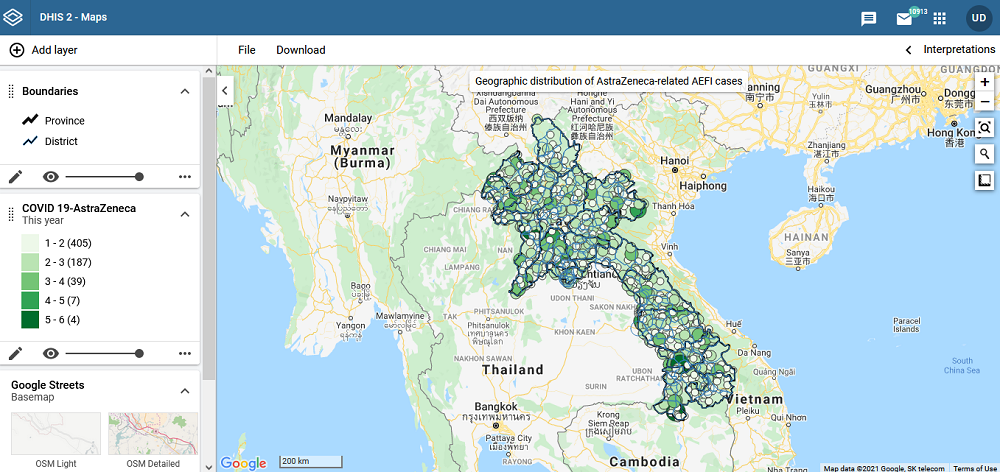Open the Download menu
This screenshot has width=1000, height=472.
[x=300, y=50]
